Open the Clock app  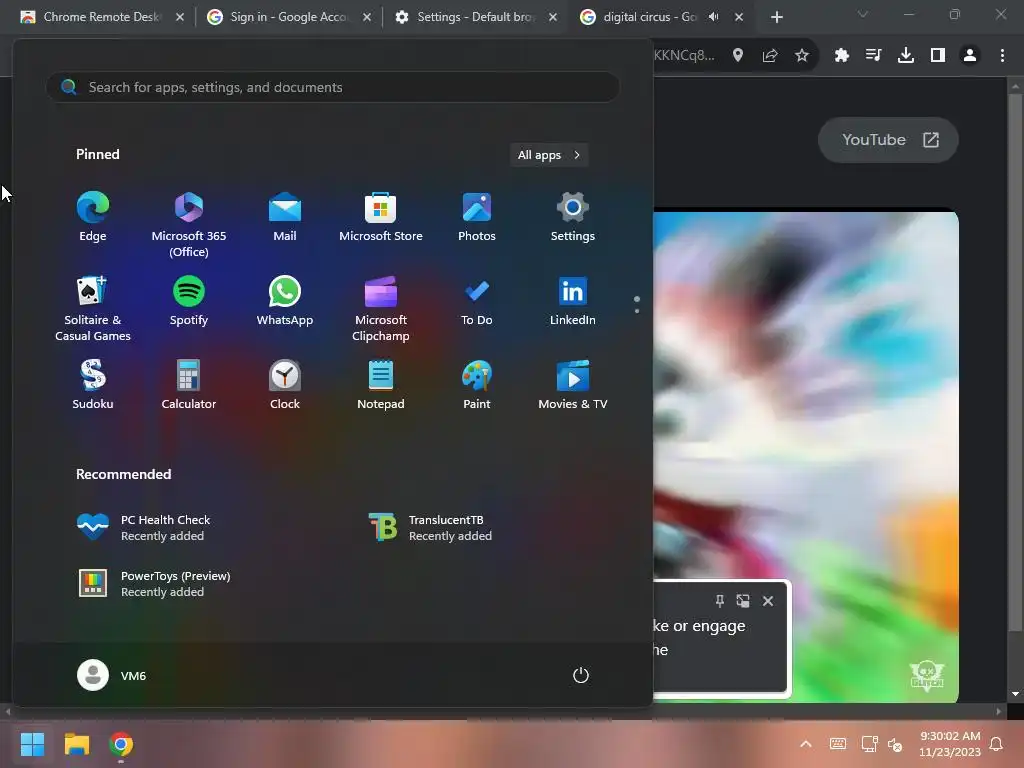click(x=285, y=385)
